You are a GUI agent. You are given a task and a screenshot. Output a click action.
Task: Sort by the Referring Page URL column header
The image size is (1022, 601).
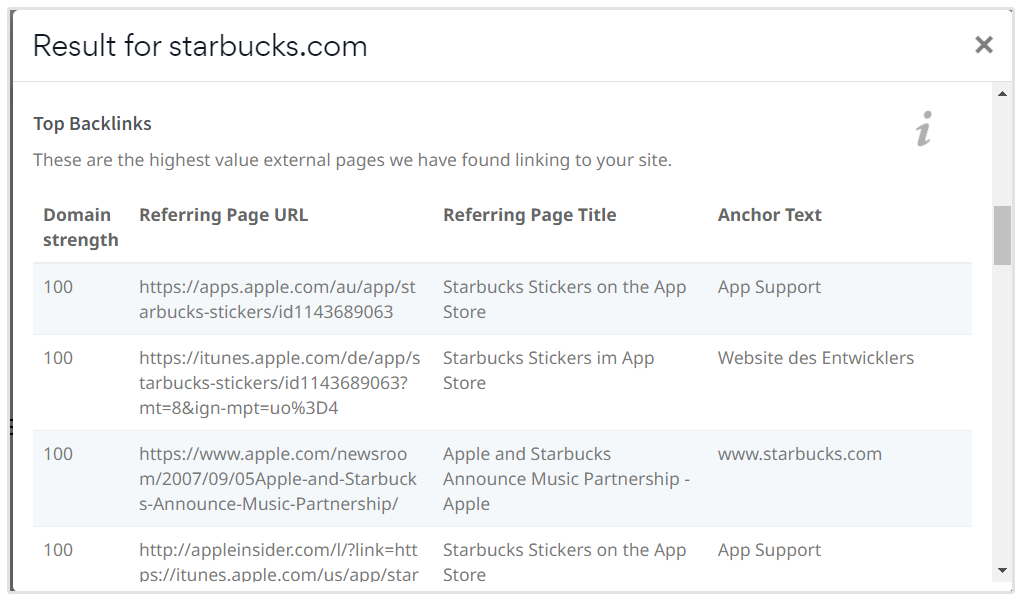pyautogui.click(x=223, y=214)
